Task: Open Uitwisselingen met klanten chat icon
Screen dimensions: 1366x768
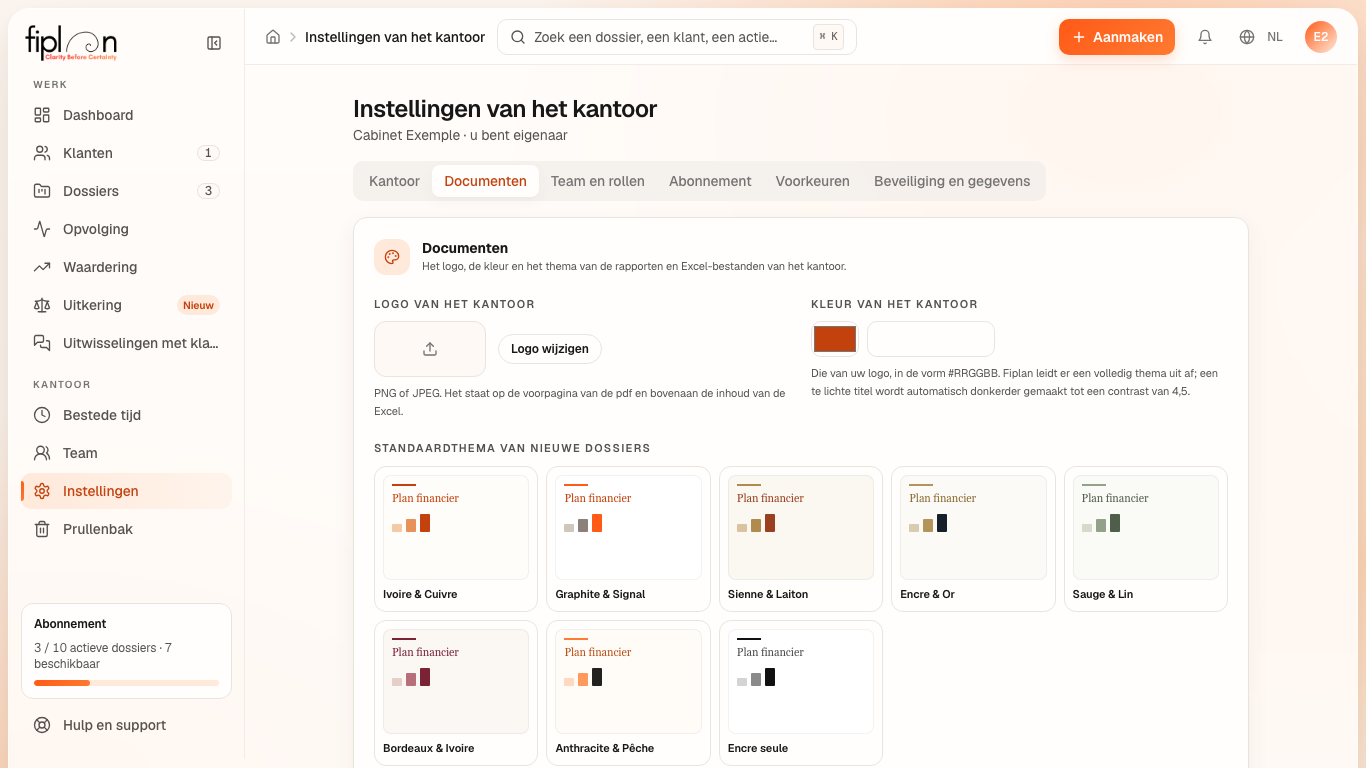Action: (x=42, y=343)
